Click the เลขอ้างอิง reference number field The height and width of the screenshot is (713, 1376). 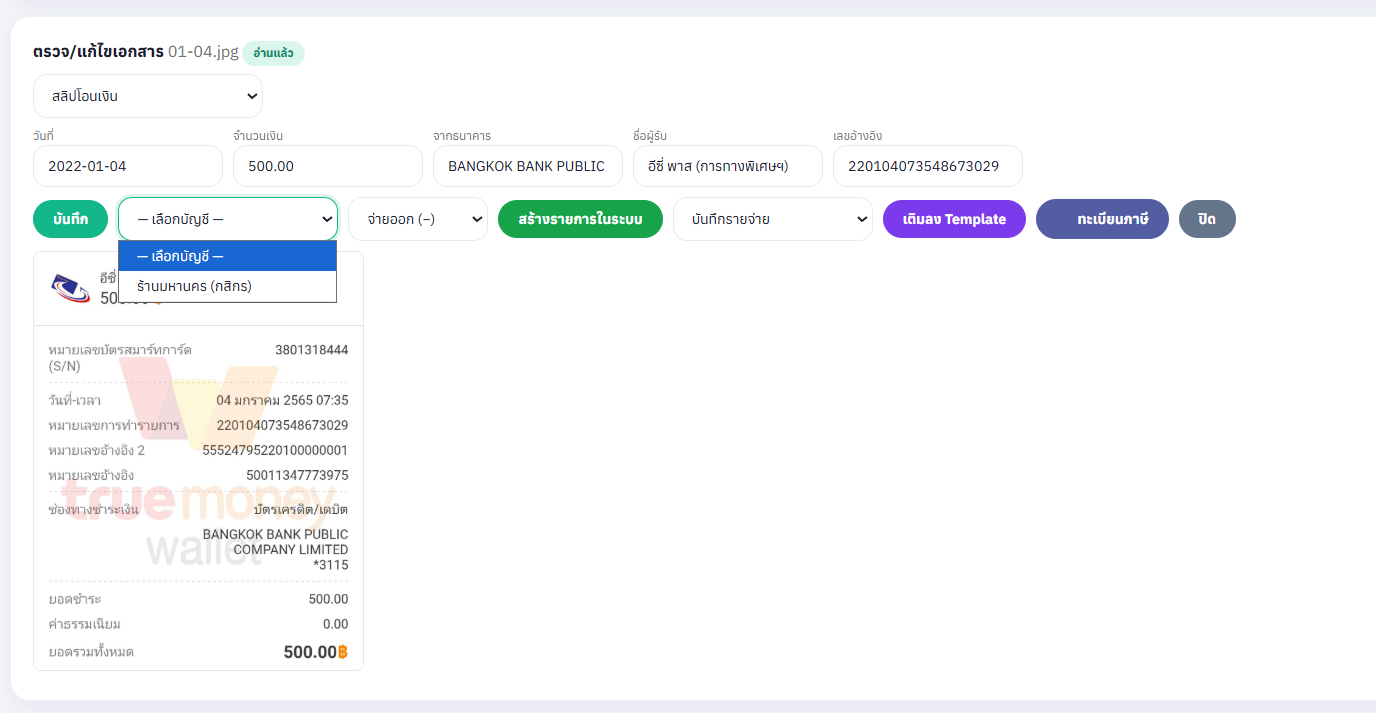click(928, 166)
